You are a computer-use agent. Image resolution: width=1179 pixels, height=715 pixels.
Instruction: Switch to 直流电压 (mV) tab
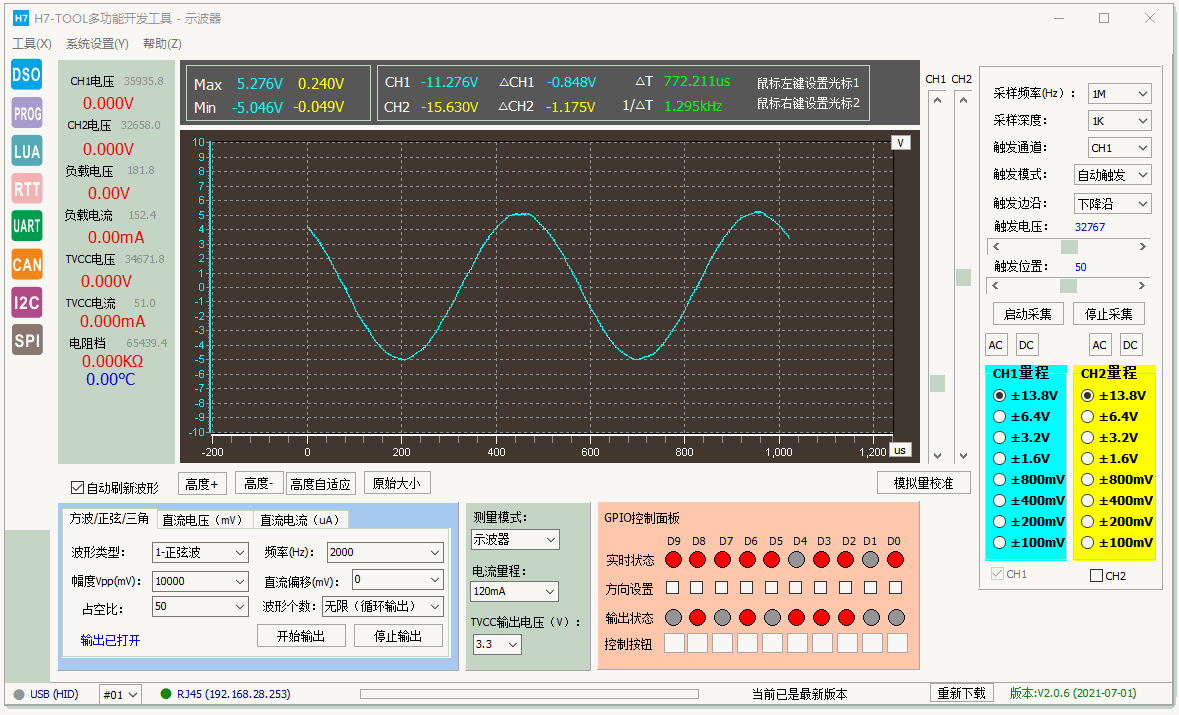tap(205, 520)
